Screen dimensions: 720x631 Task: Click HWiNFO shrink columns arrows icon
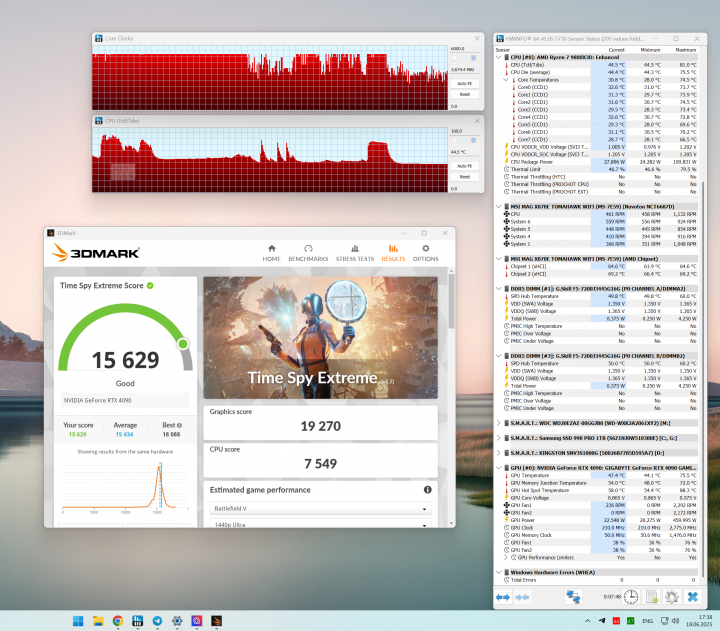point(522,597)
